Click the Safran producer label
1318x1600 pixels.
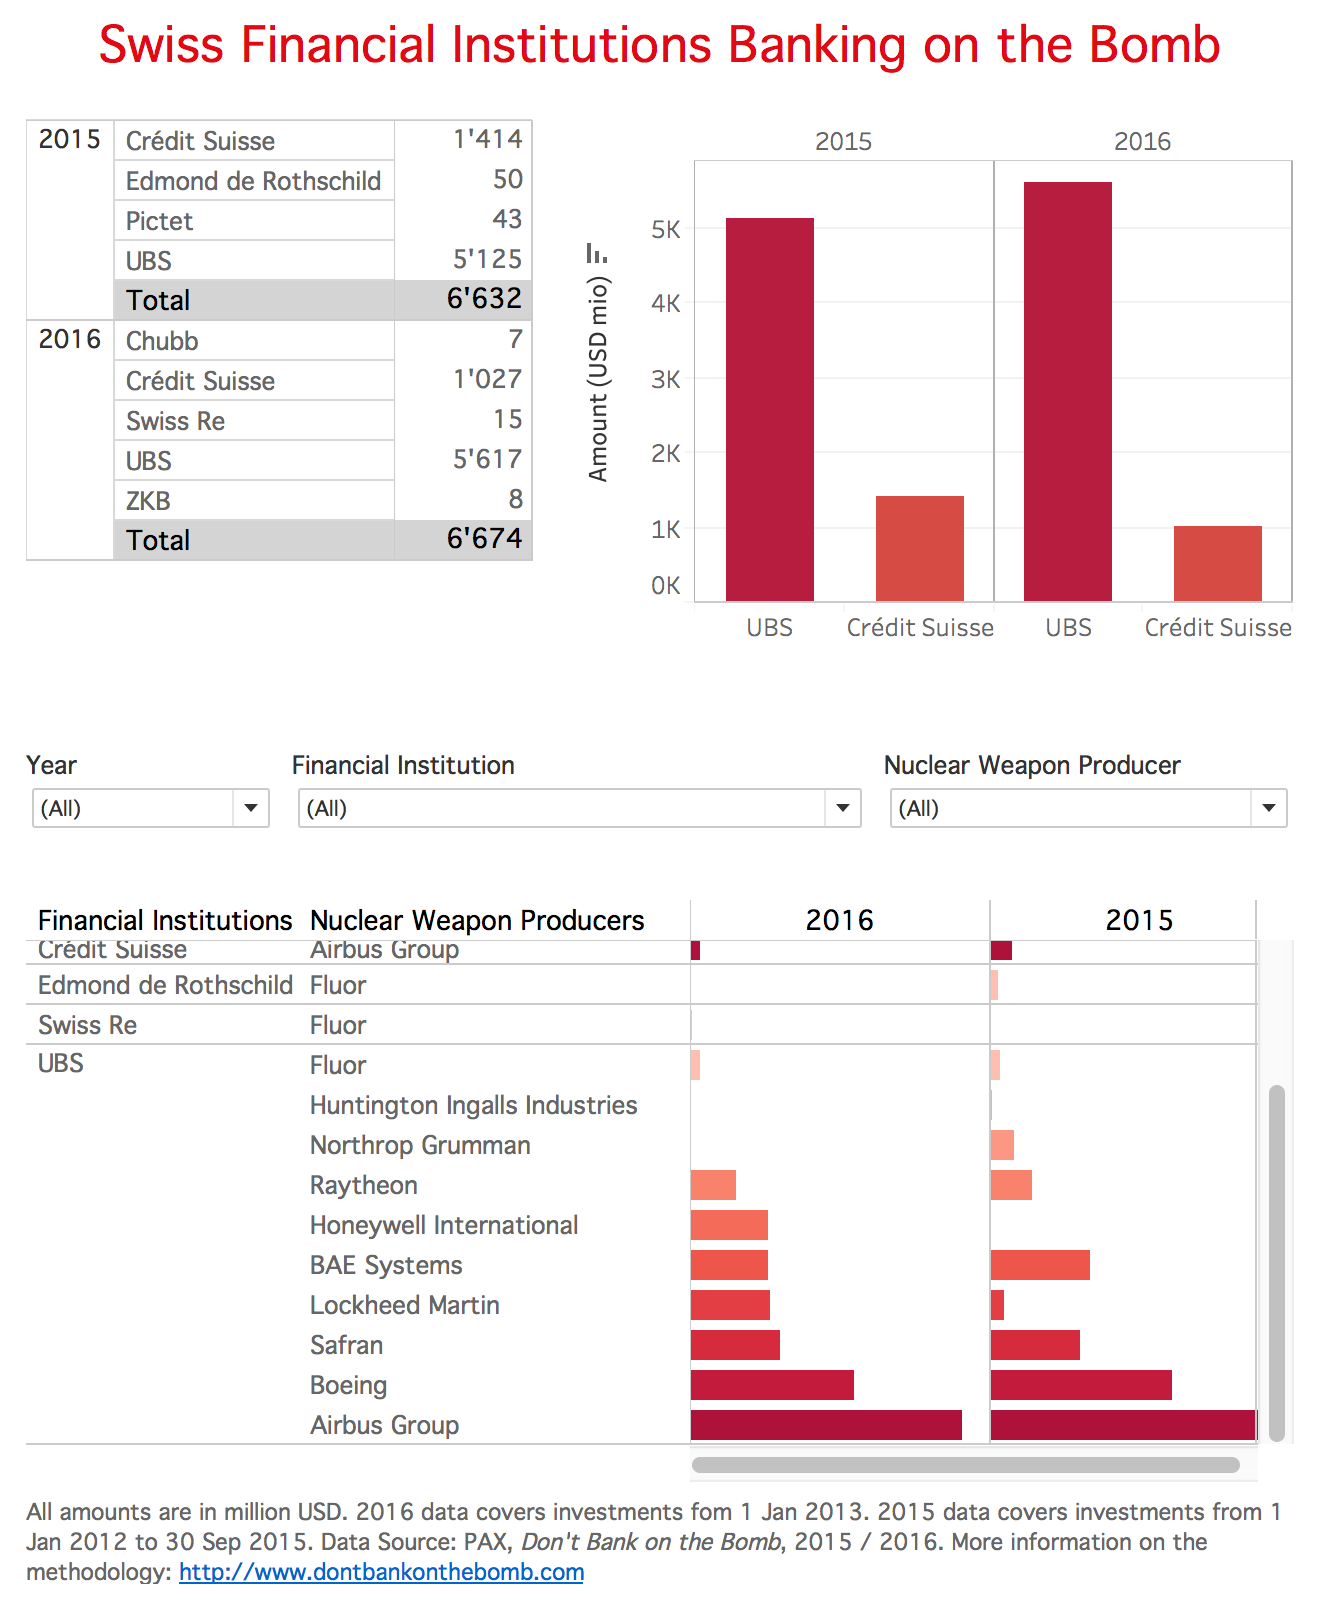coord(346,1345)
